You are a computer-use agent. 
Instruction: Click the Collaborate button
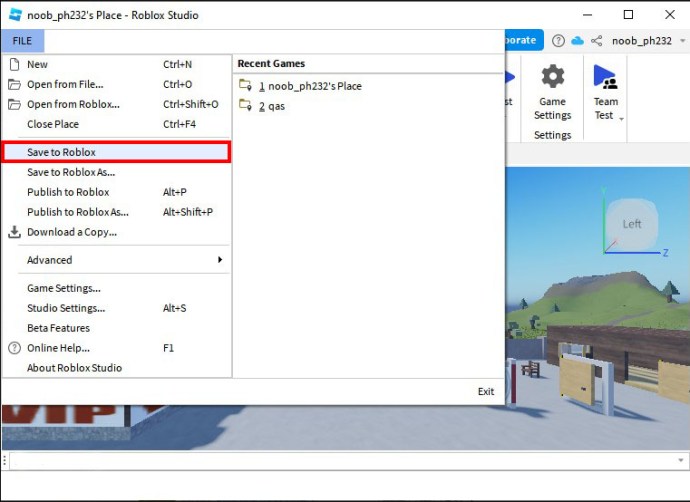(524, 40)
